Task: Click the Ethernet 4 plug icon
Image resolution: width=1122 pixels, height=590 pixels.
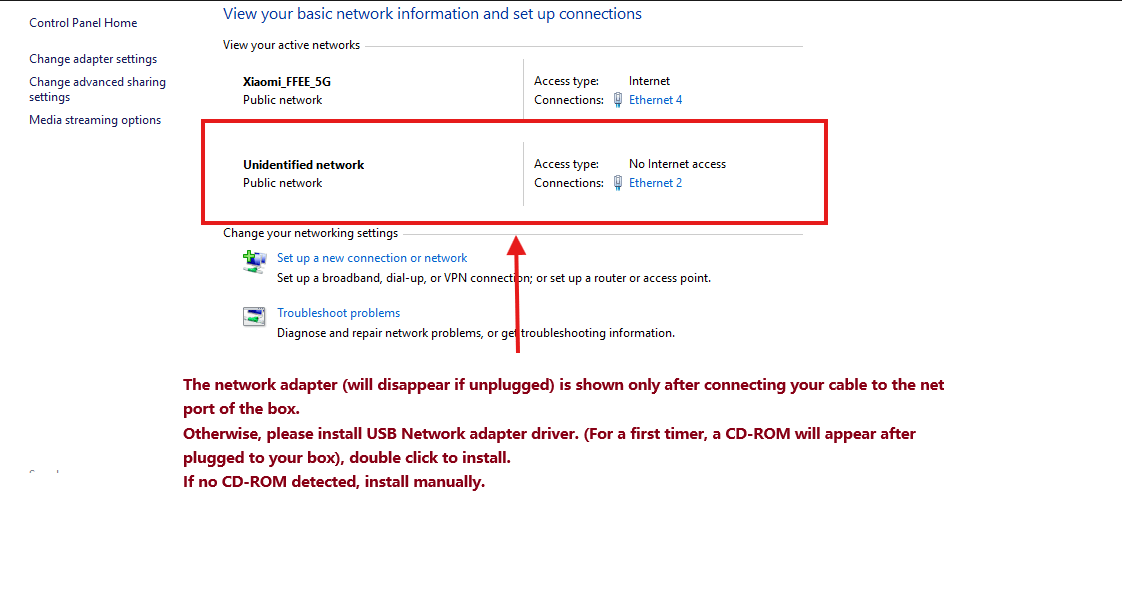Action: click(x=619, y=100)
